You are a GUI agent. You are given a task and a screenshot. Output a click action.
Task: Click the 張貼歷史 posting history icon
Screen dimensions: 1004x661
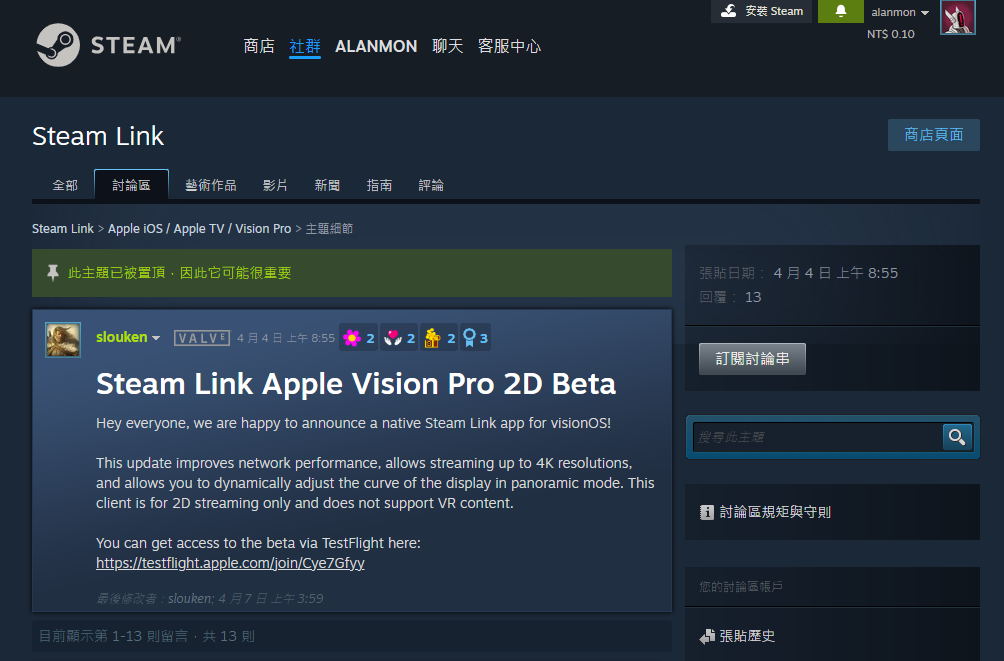[707, 635]
